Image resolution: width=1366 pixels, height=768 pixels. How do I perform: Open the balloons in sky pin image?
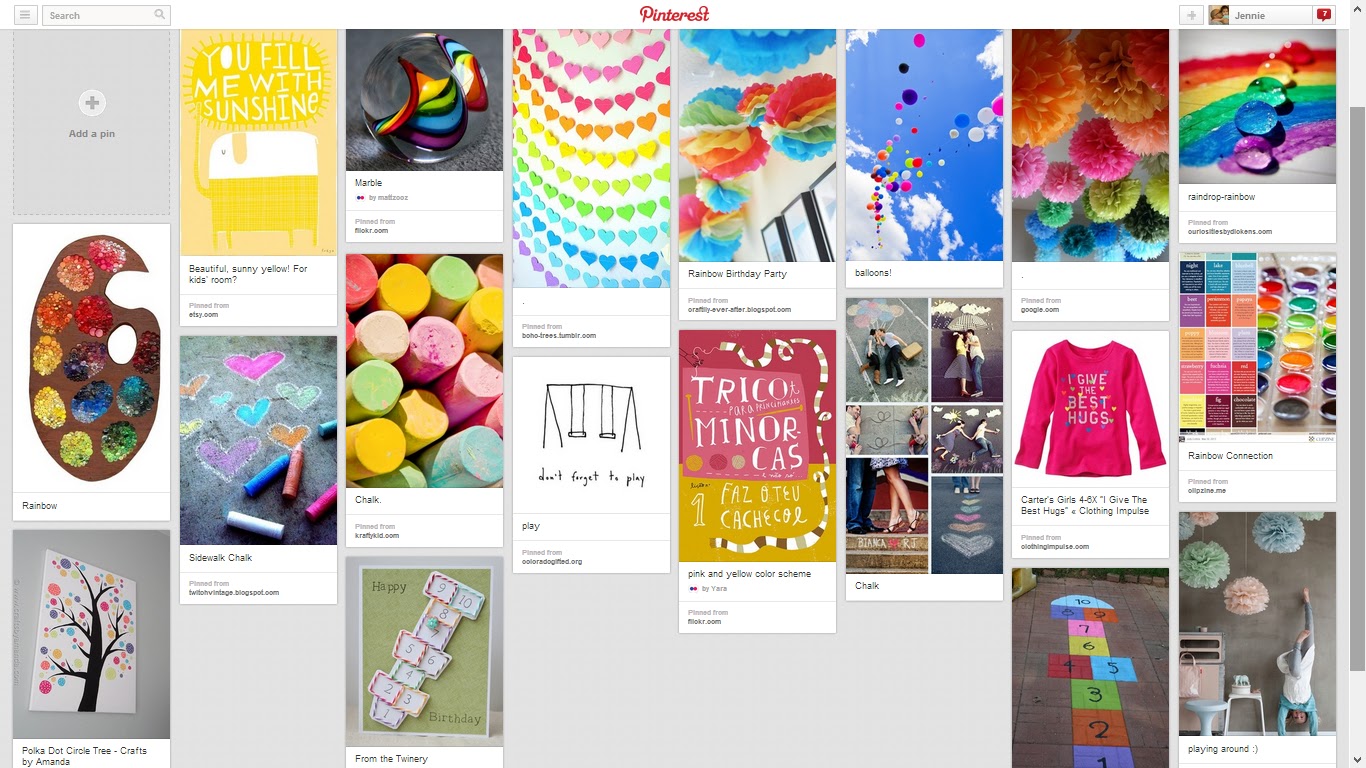(924, 145)
